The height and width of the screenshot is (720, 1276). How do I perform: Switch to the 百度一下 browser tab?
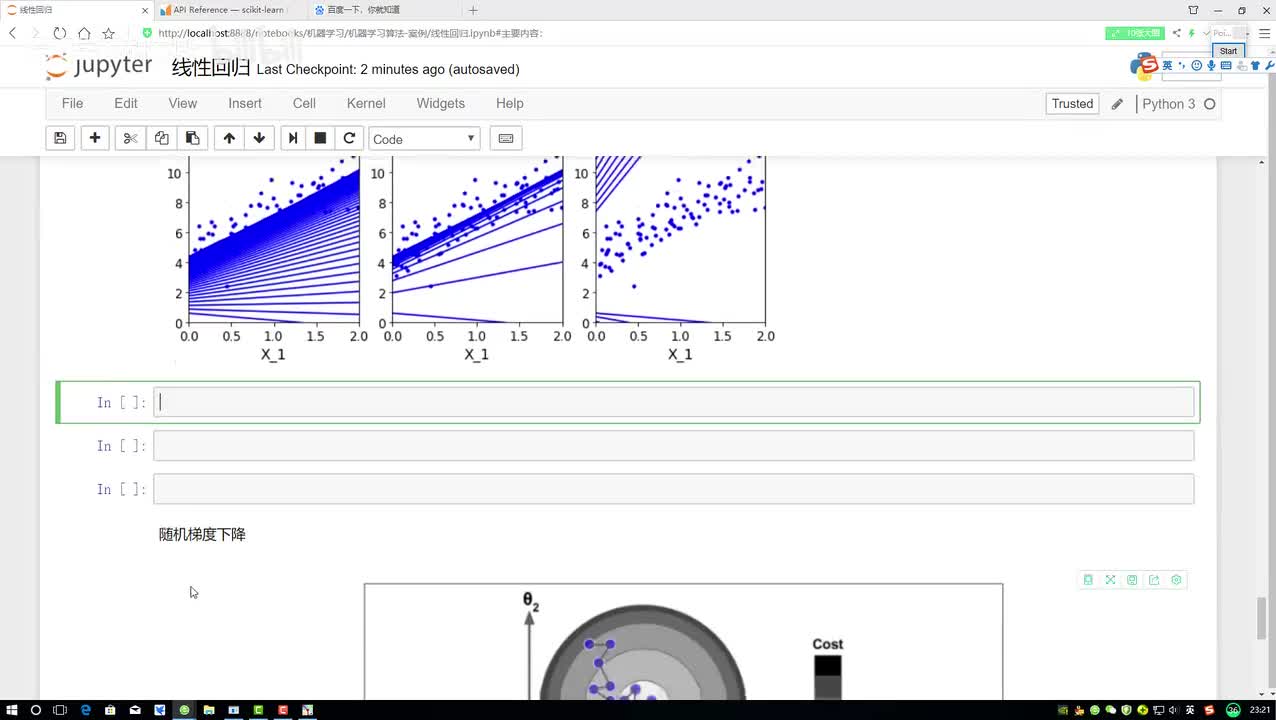(383, 10)
